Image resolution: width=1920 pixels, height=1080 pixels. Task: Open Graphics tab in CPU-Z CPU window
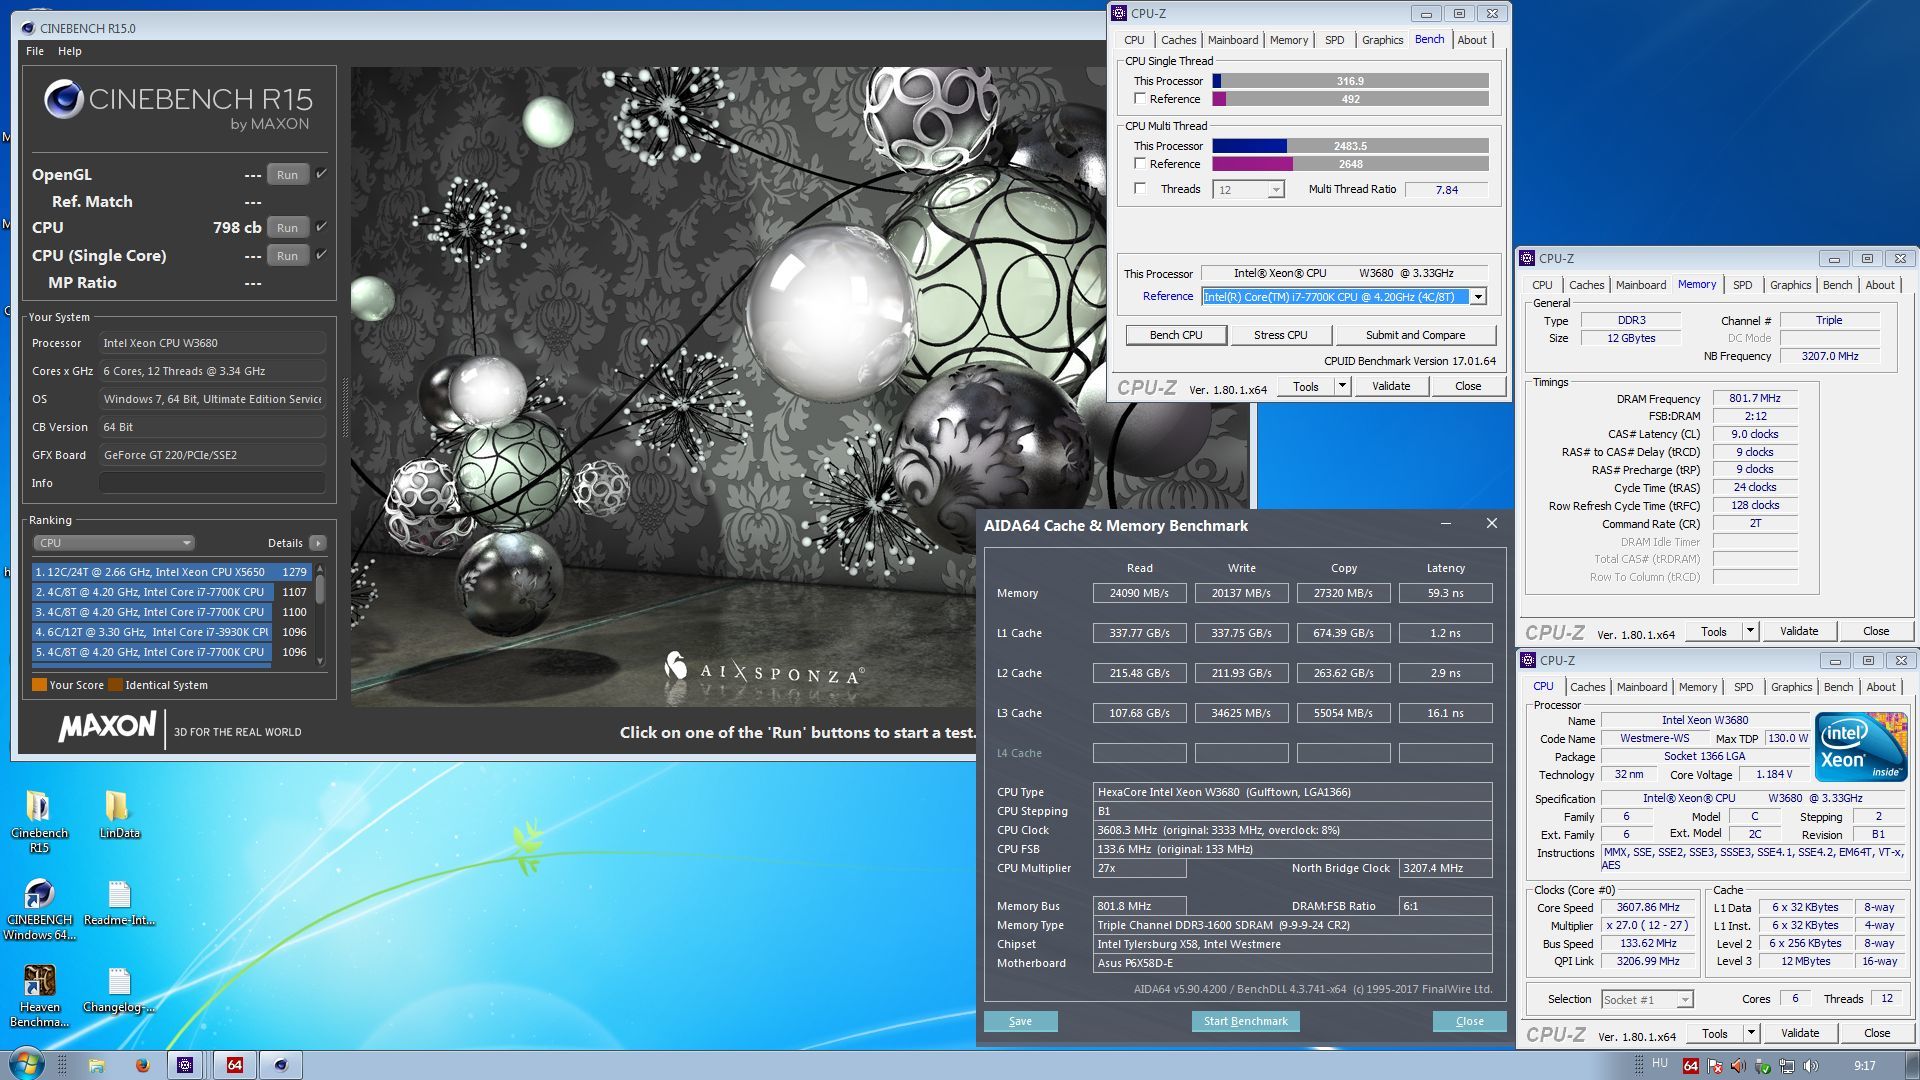click(1791, 687)
